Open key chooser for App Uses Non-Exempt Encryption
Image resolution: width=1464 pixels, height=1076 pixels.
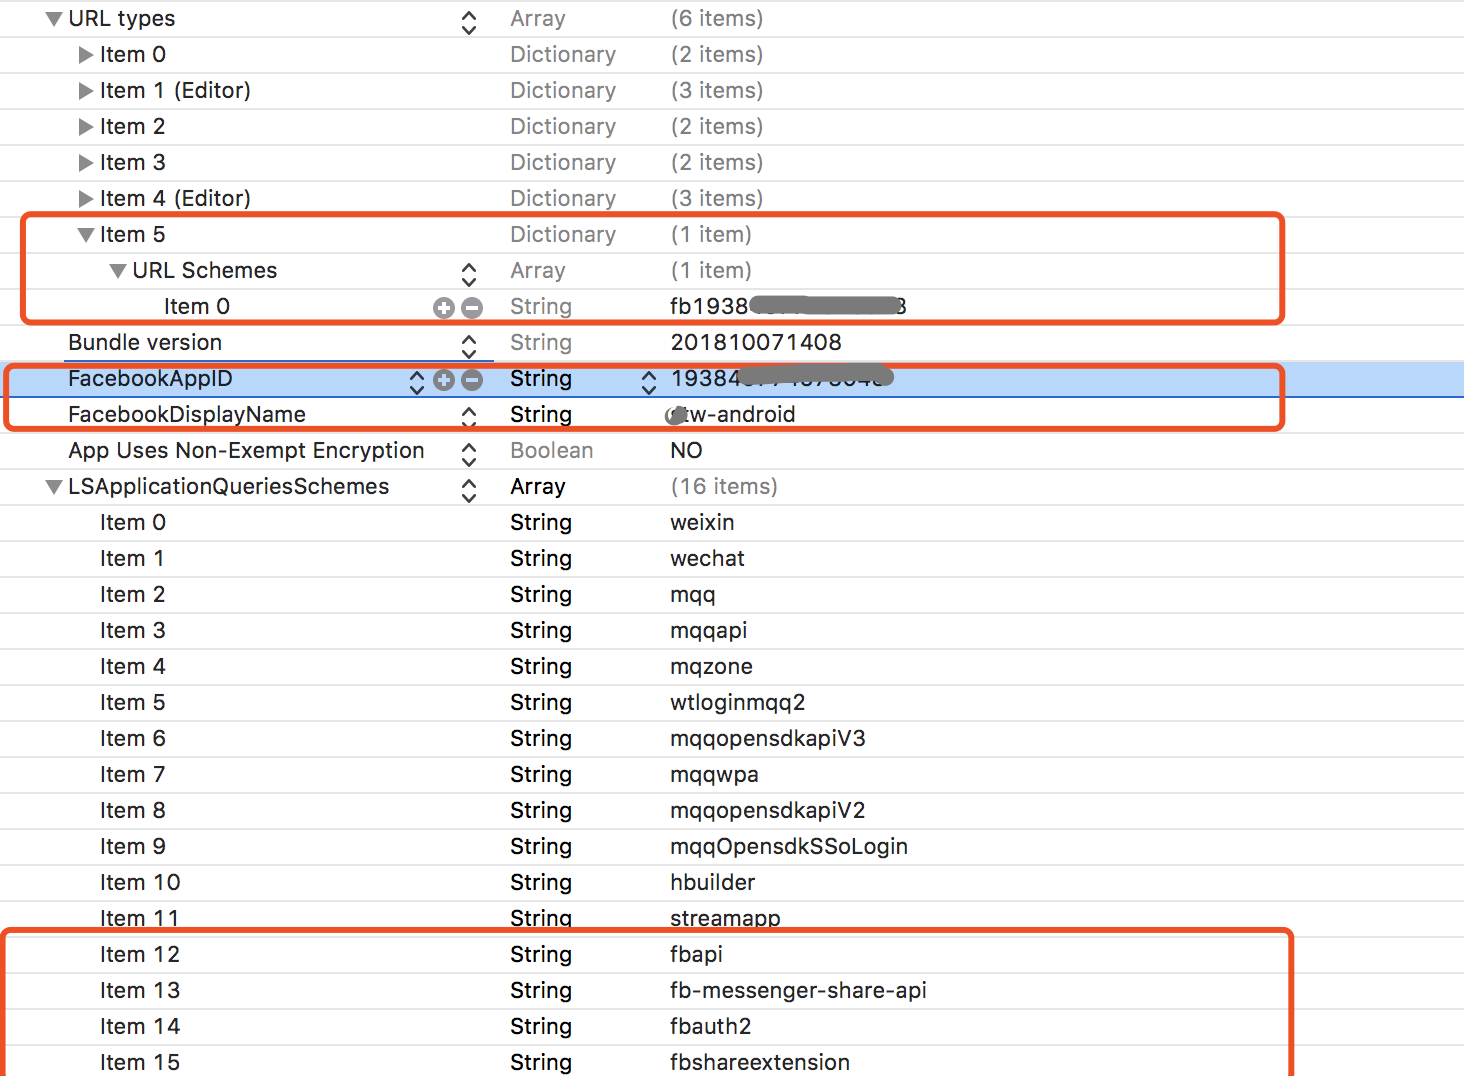[x=469, y=454]
